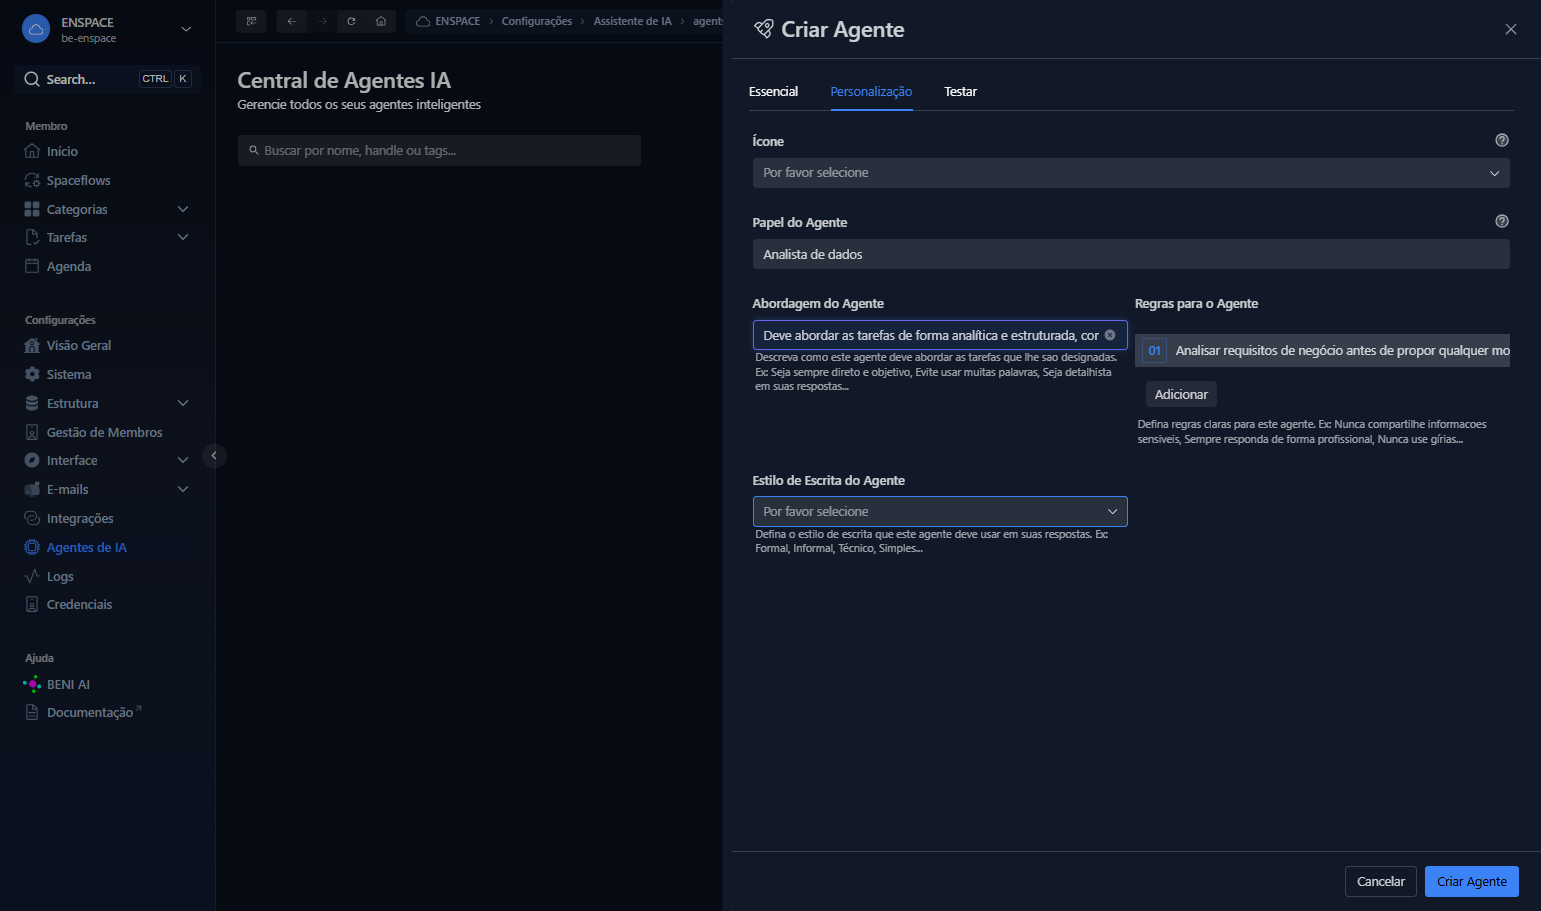Click the browser-style back arrow in toolbar
Screen dimensions: 1541x911
click(291, 21)
